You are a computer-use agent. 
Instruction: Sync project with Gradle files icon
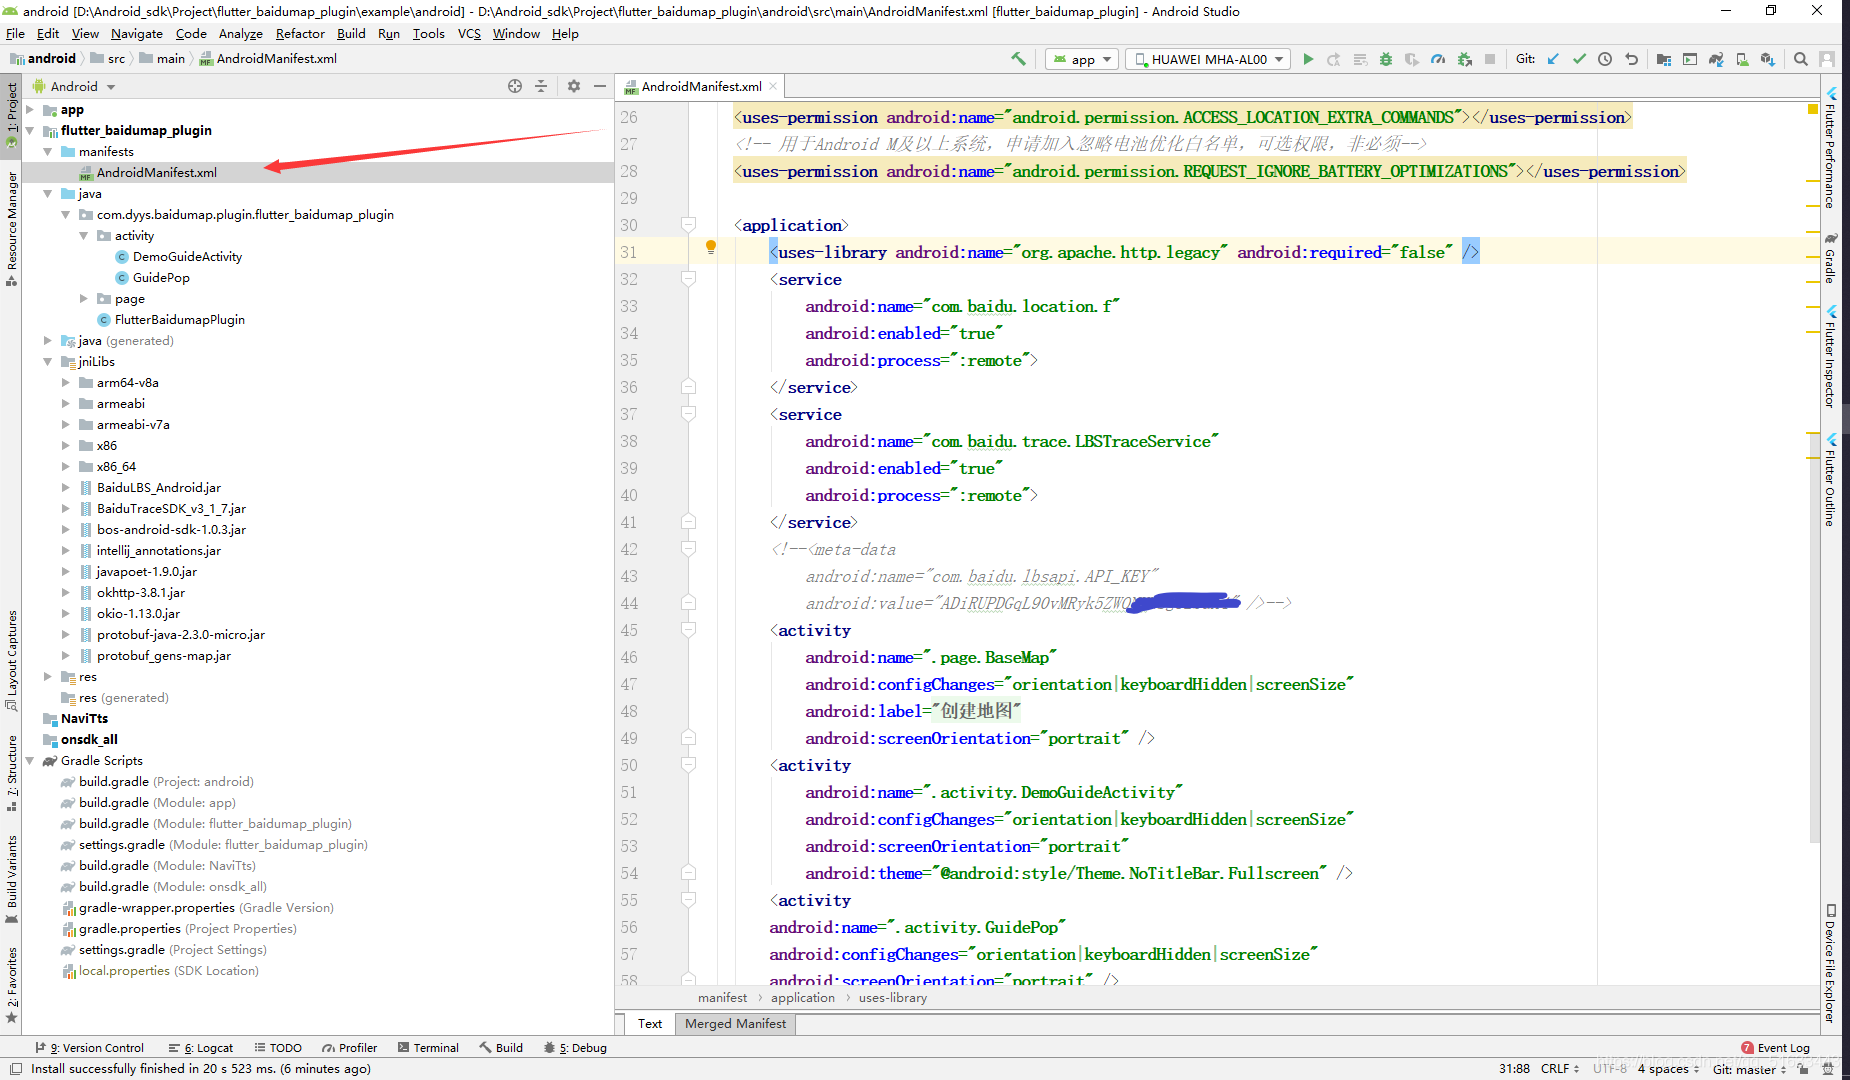1716,59
